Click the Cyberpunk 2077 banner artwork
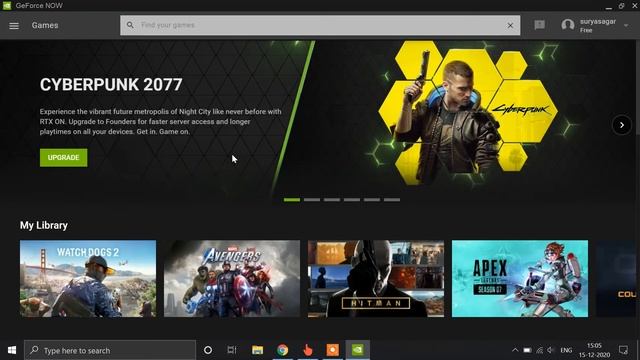The width and height of the screenshot is (640, 360). point(467,114)
